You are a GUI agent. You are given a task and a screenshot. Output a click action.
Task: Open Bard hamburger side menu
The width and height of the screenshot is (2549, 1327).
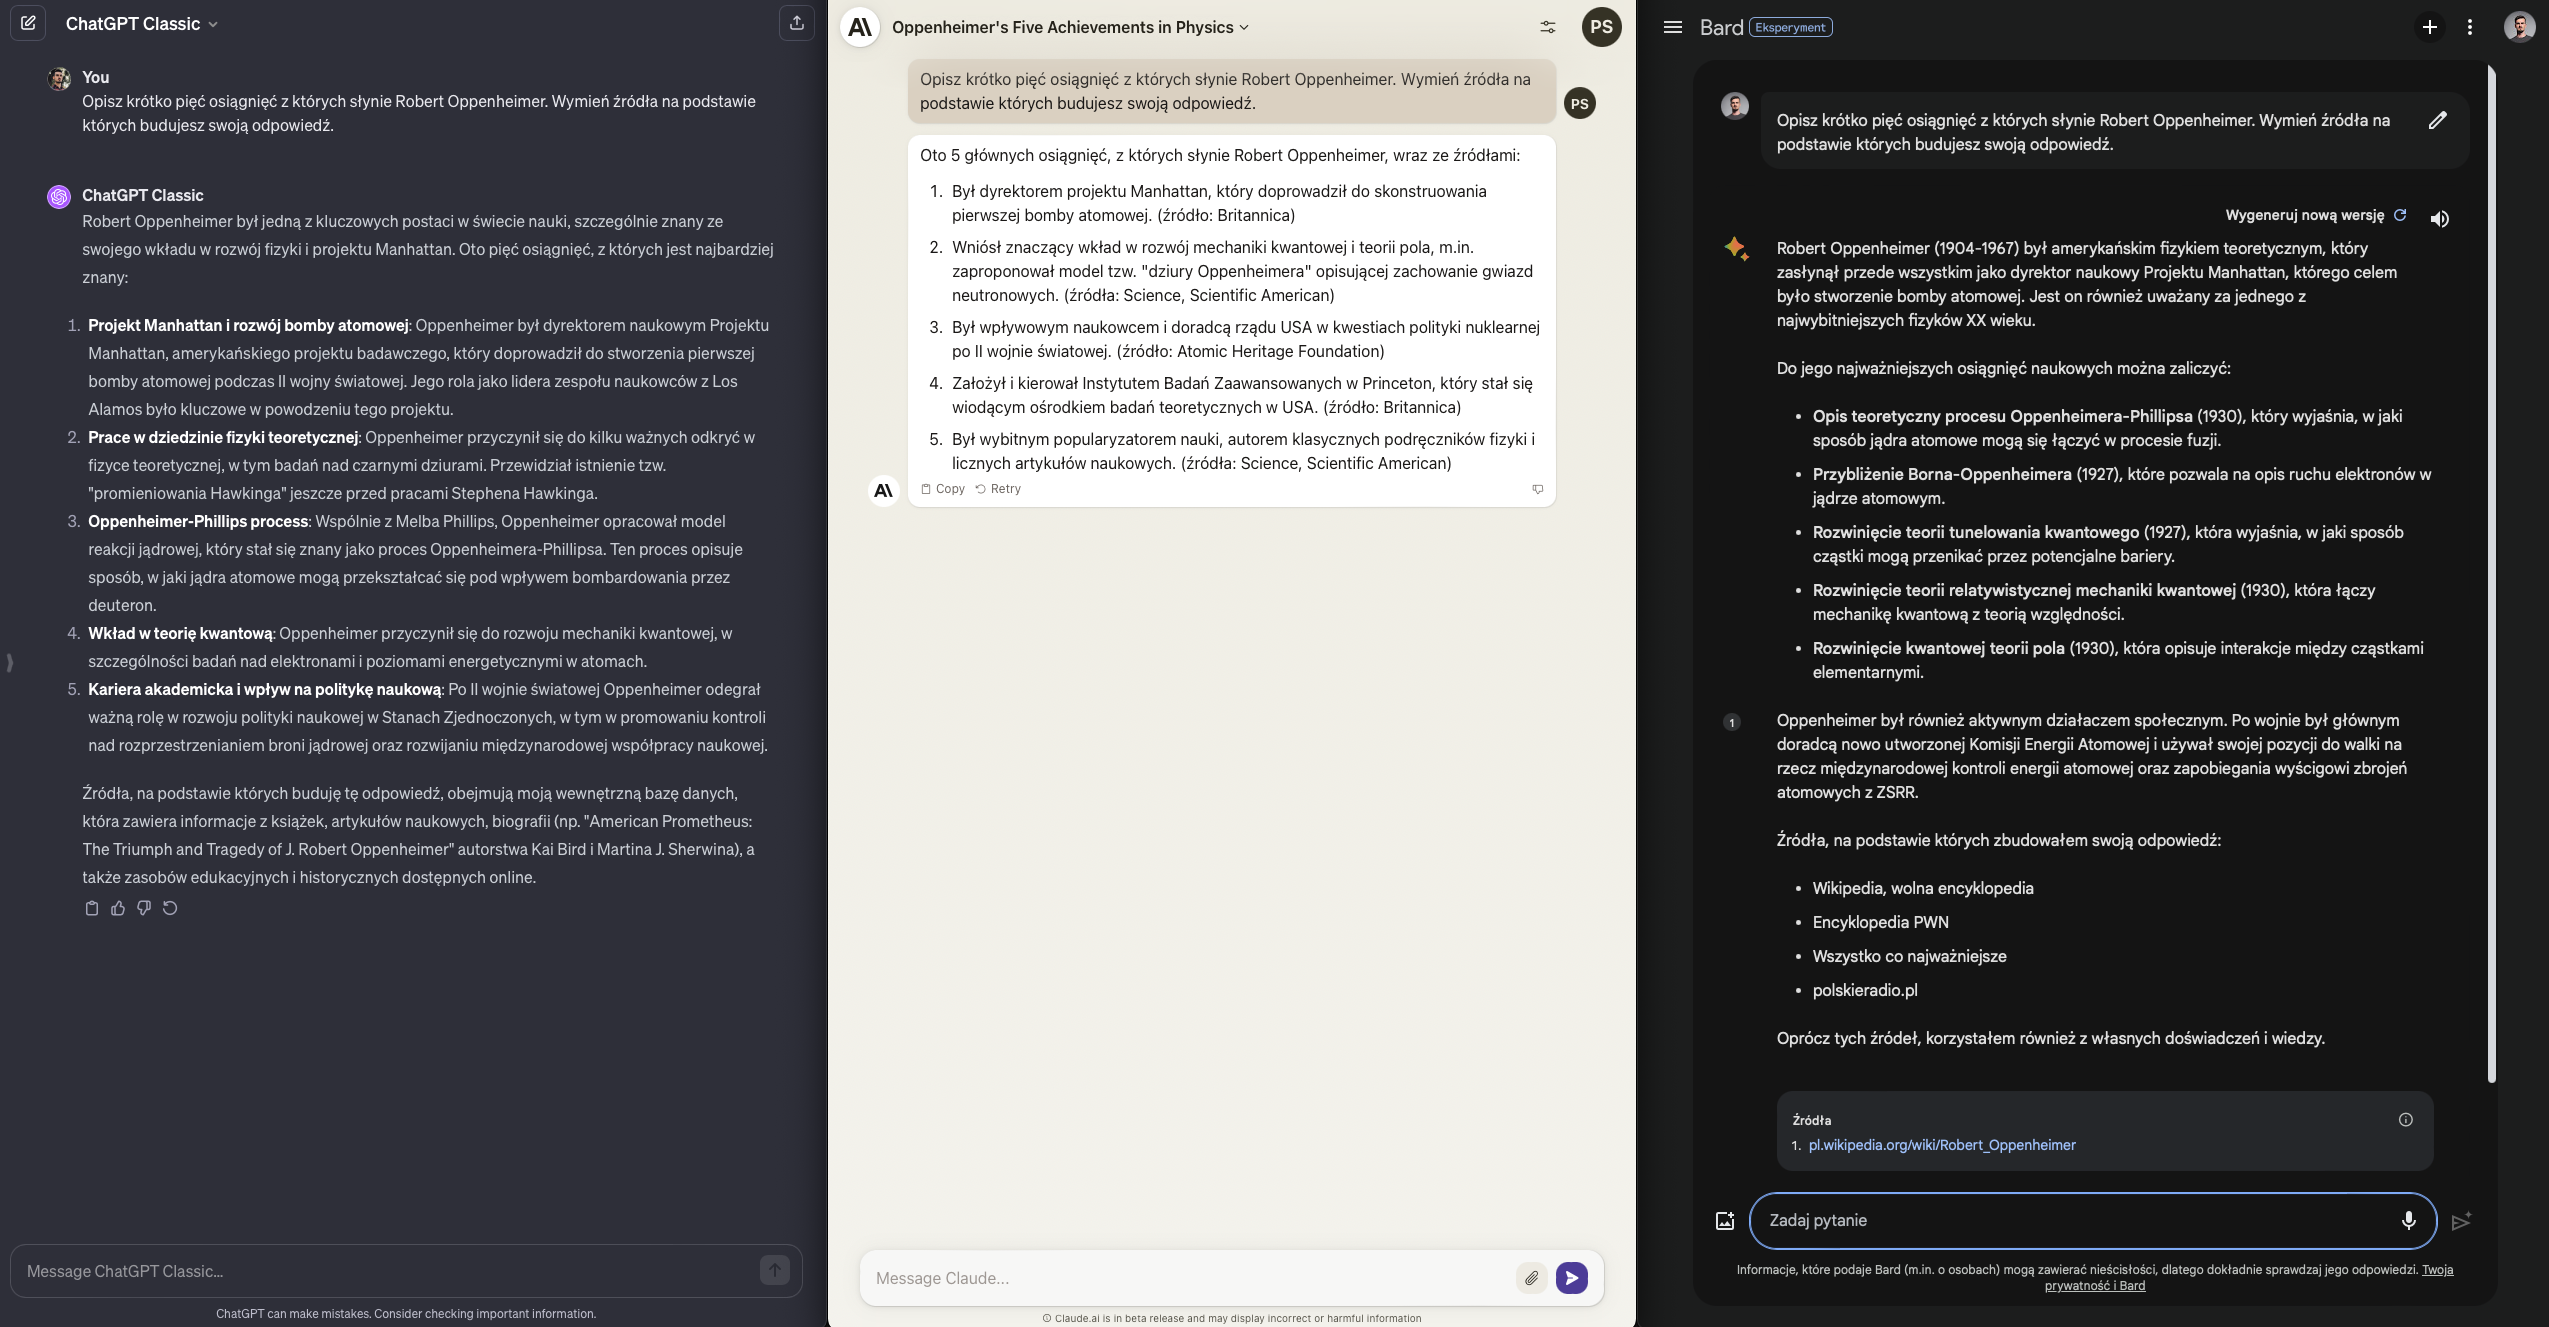(1672, 27)
